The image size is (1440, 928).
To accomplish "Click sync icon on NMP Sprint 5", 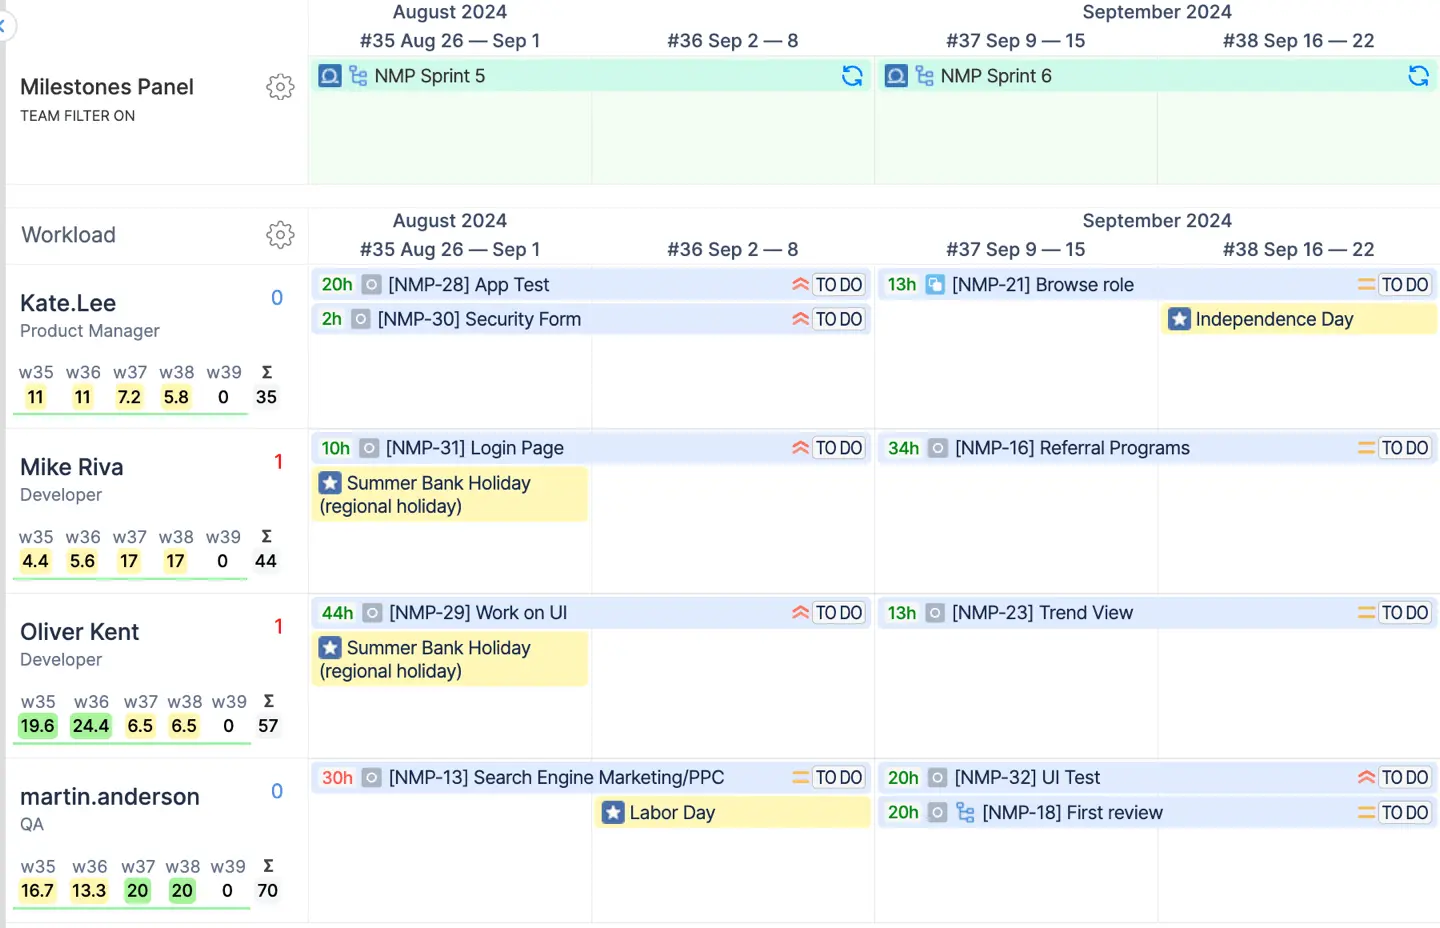I will (x=852, y=76).
